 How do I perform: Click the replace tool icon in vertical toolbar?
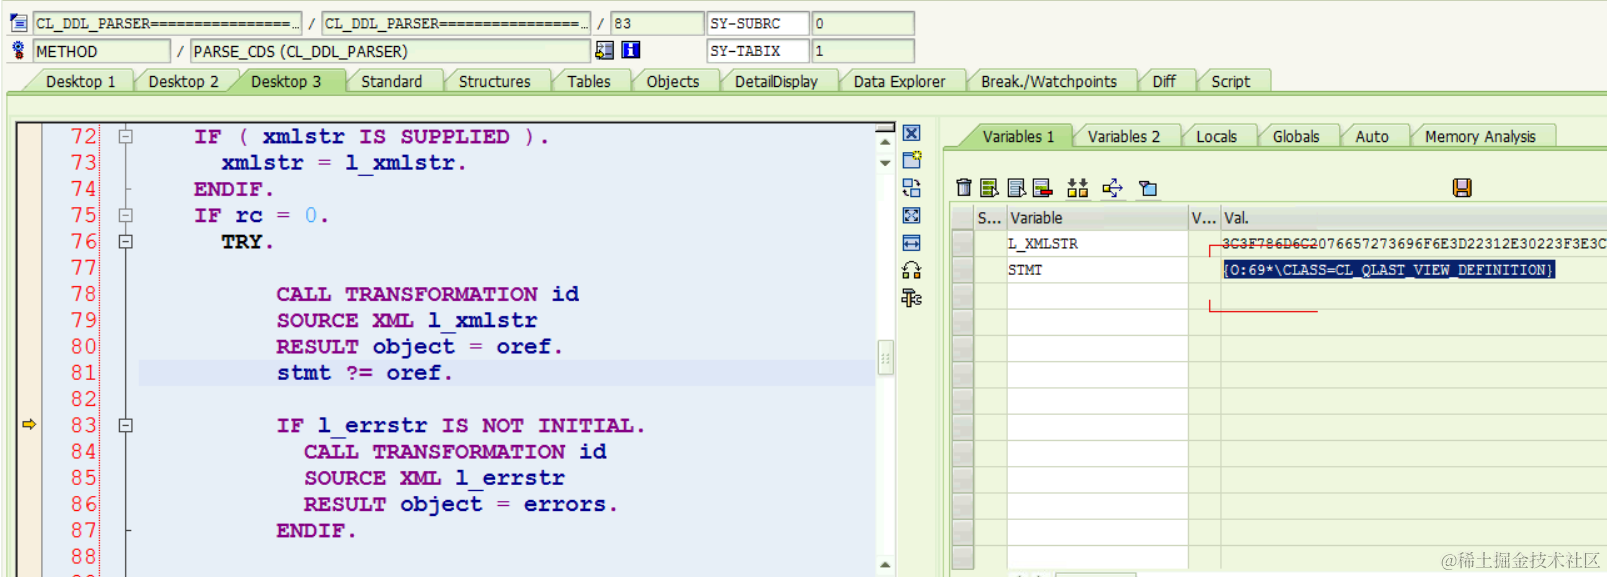[911, 187]
